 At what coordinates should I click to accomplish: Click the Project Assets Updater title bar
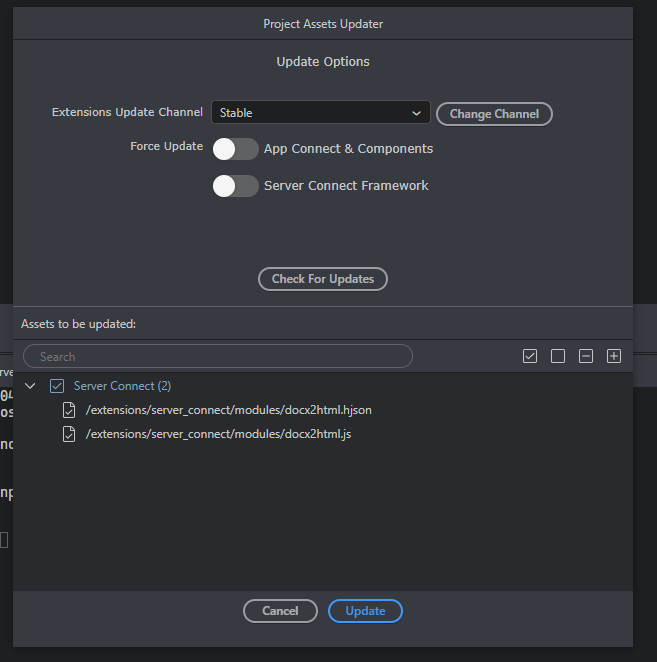click(x=323, y=23)
